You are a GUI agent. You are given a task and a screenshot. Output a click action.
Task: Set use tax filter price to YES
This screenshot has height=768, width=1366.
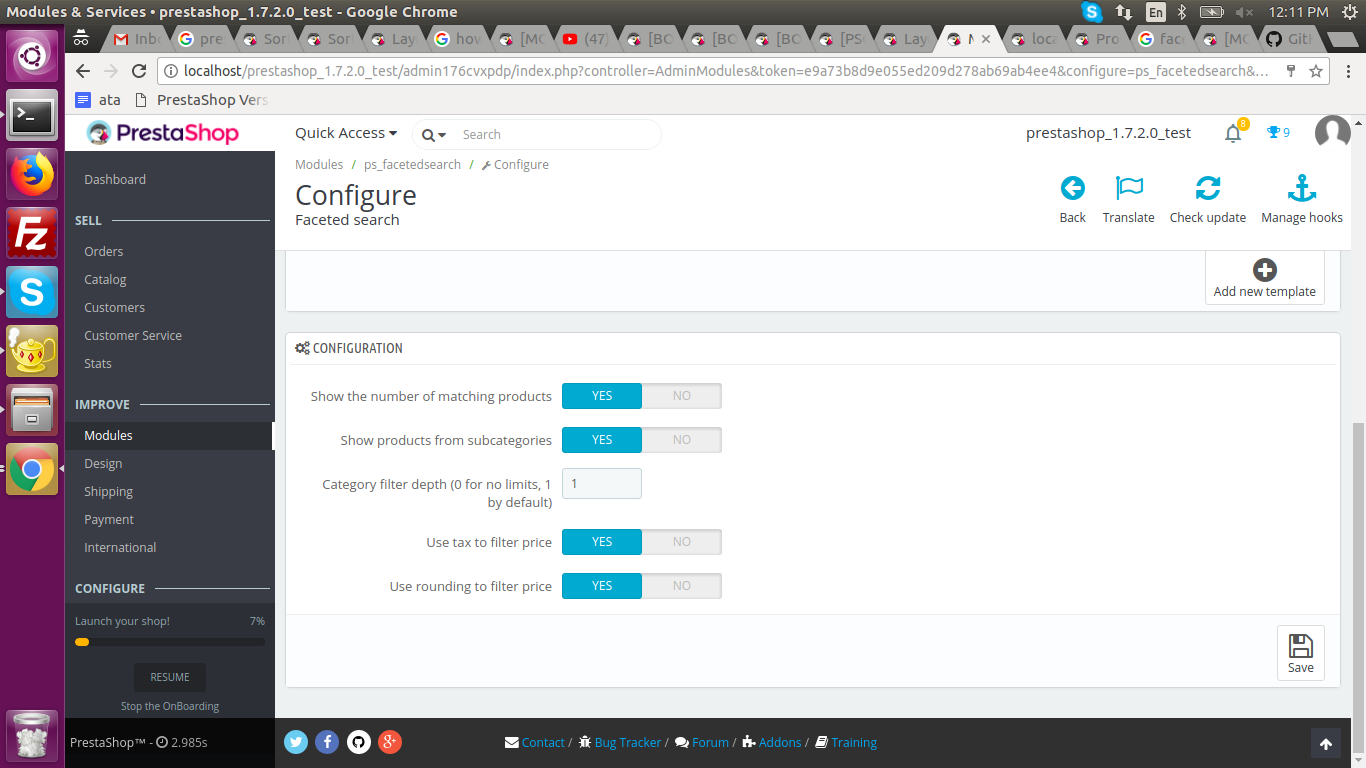pyautogui.click(x=602, y=542)
